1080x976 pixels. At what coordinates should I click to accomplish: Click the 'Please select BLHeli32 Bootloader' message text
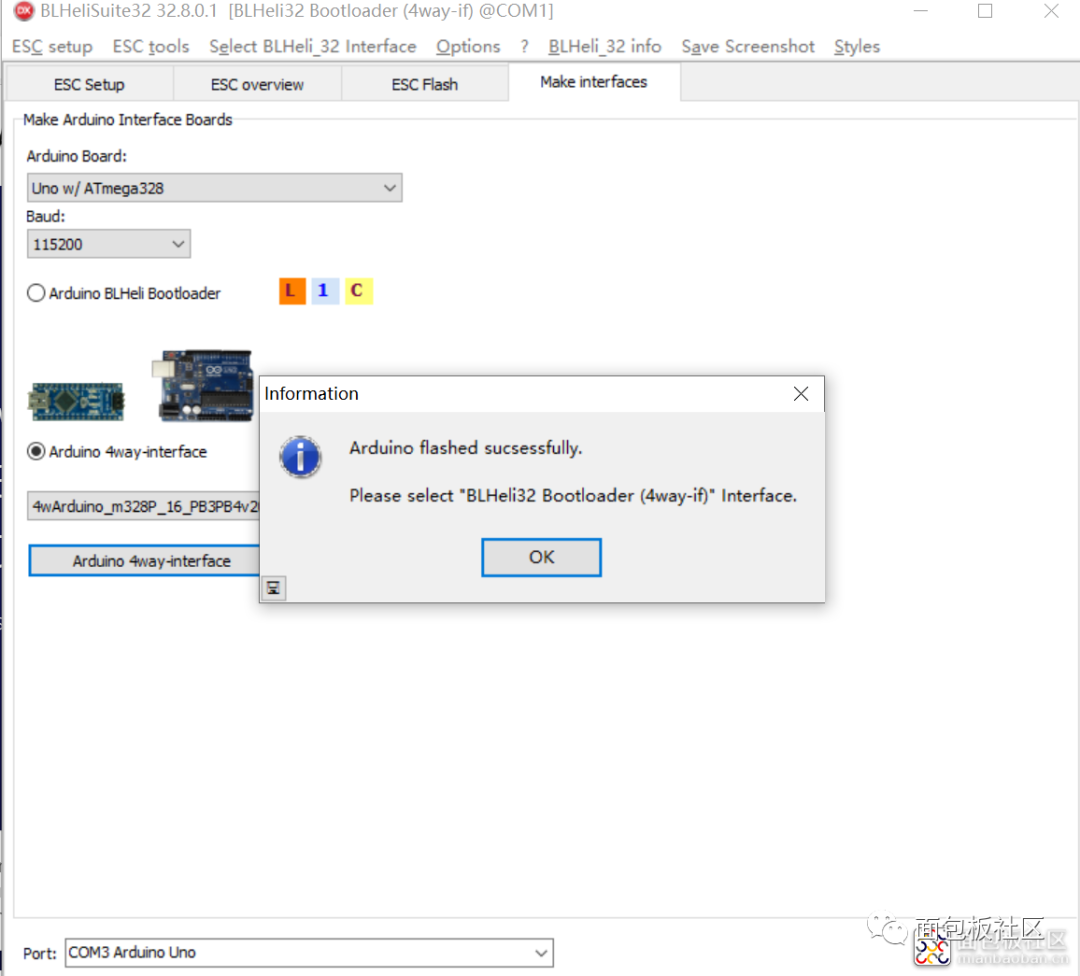point(573,495)
